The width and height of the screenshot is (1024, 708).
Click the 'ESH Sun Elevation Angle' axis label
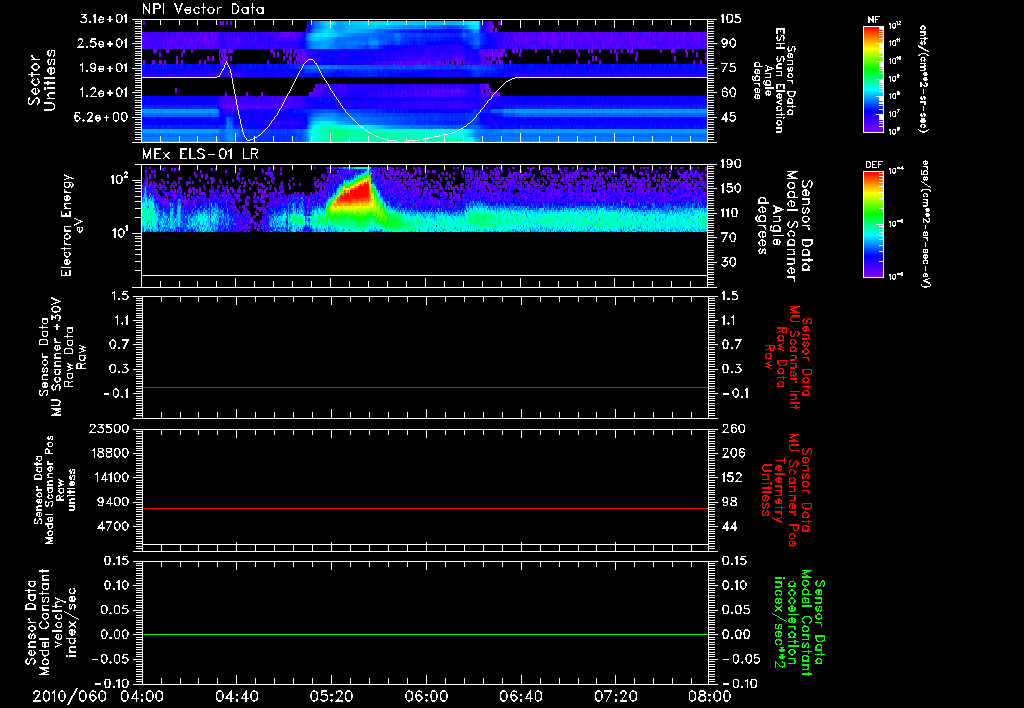point(773,80)
